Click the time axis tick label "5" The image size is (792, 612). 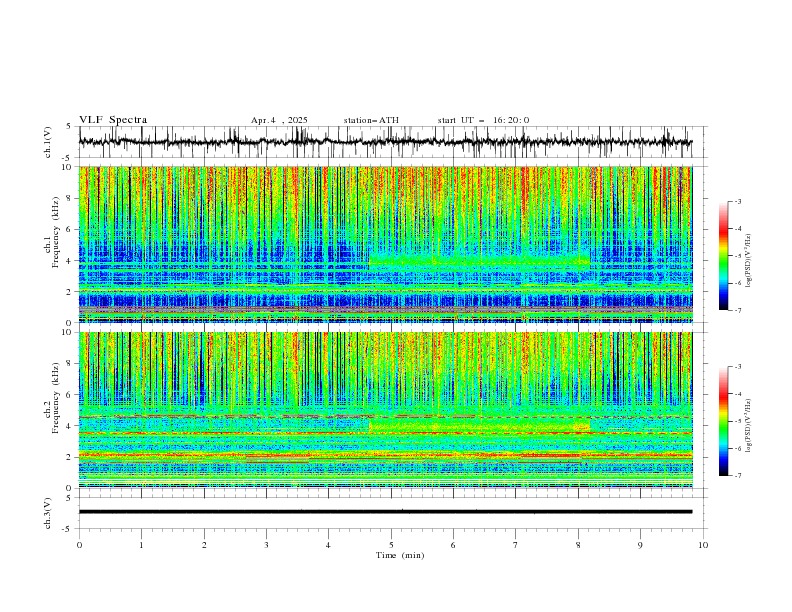click(x=391, y=545)
